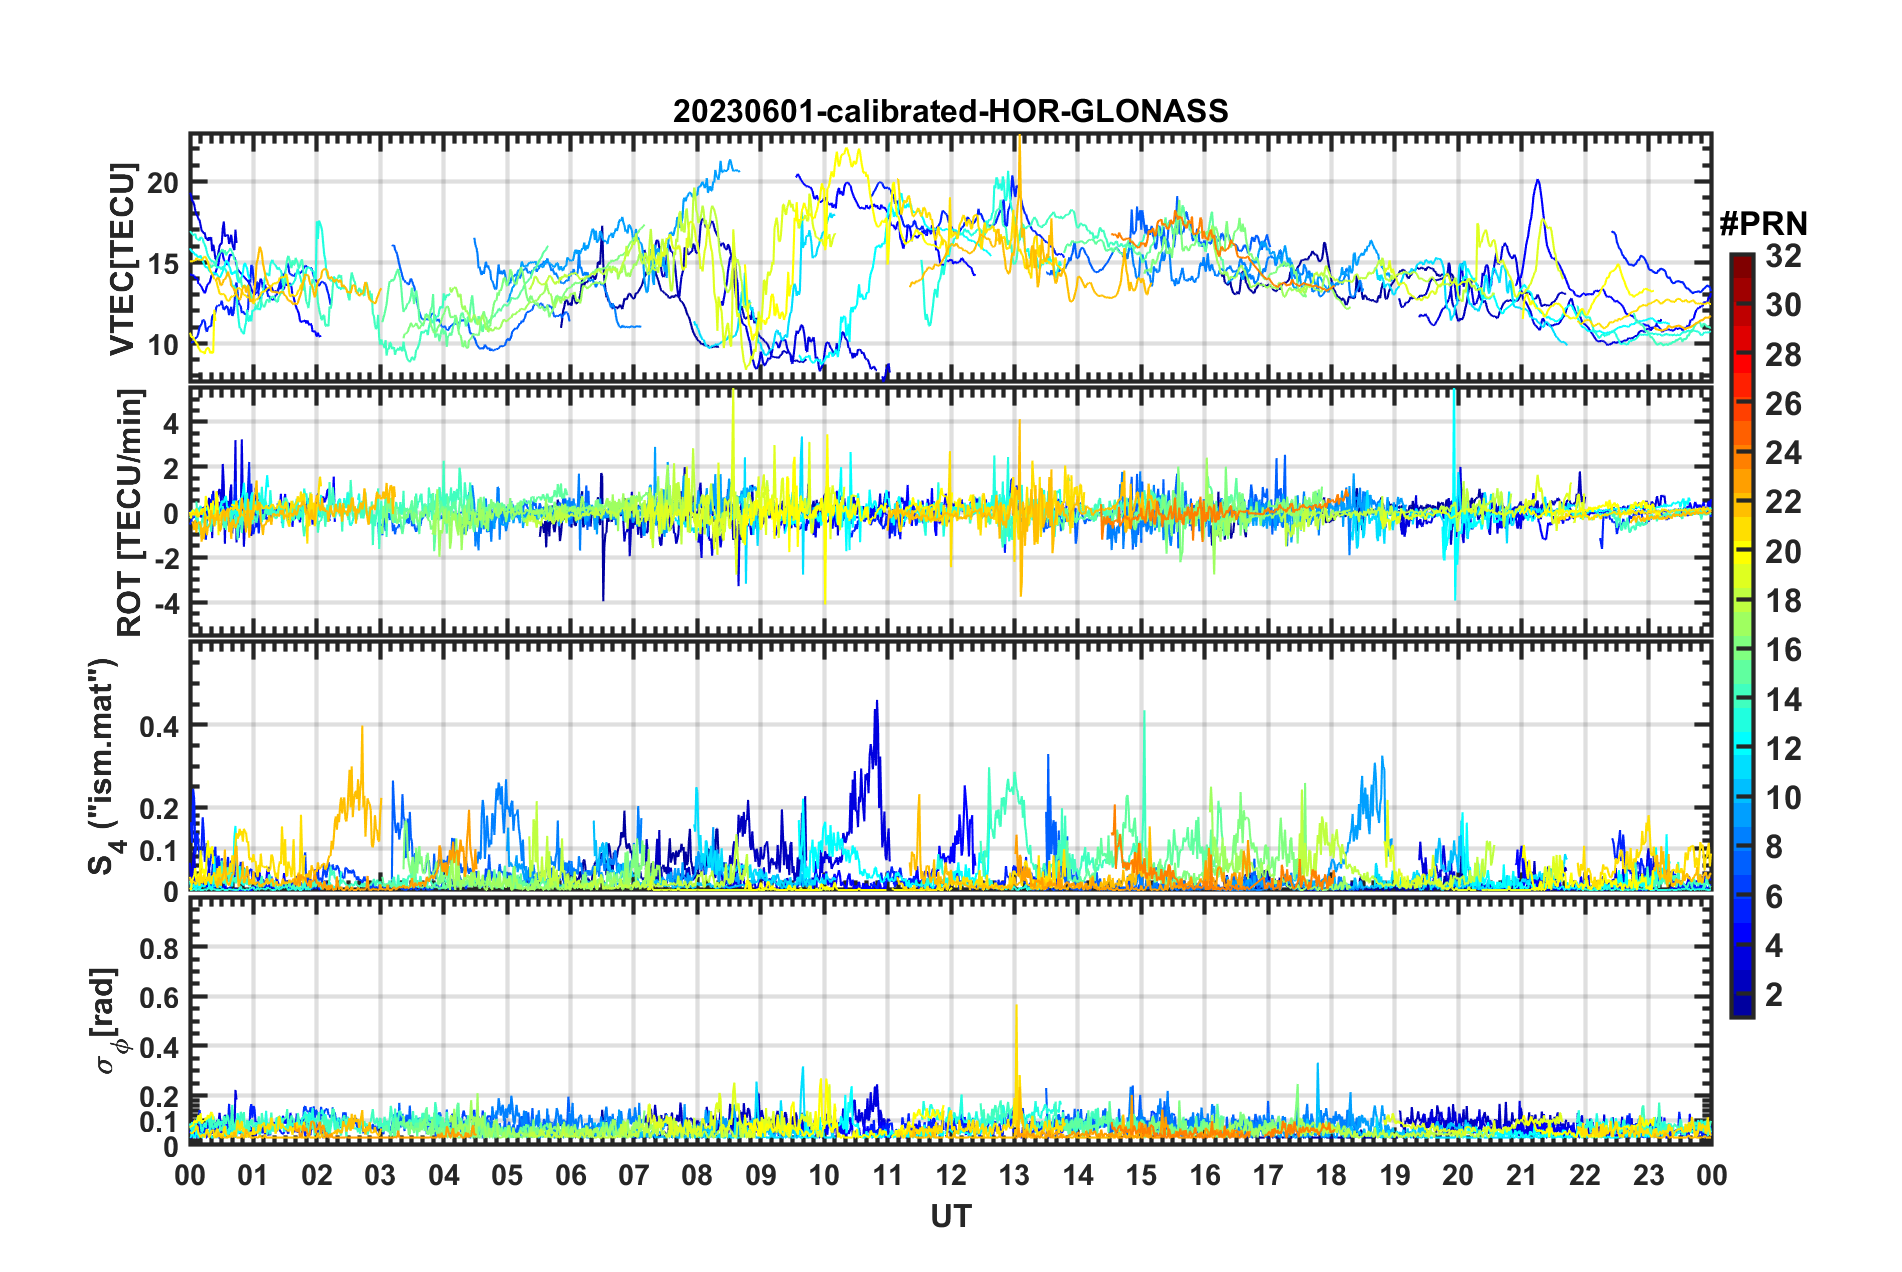Image resolution: width=1902 pixels, height=1272 pixels.
Task: Select the -4 tick on ROT axis
Action: pyautogui.click(x=166, y=603)
